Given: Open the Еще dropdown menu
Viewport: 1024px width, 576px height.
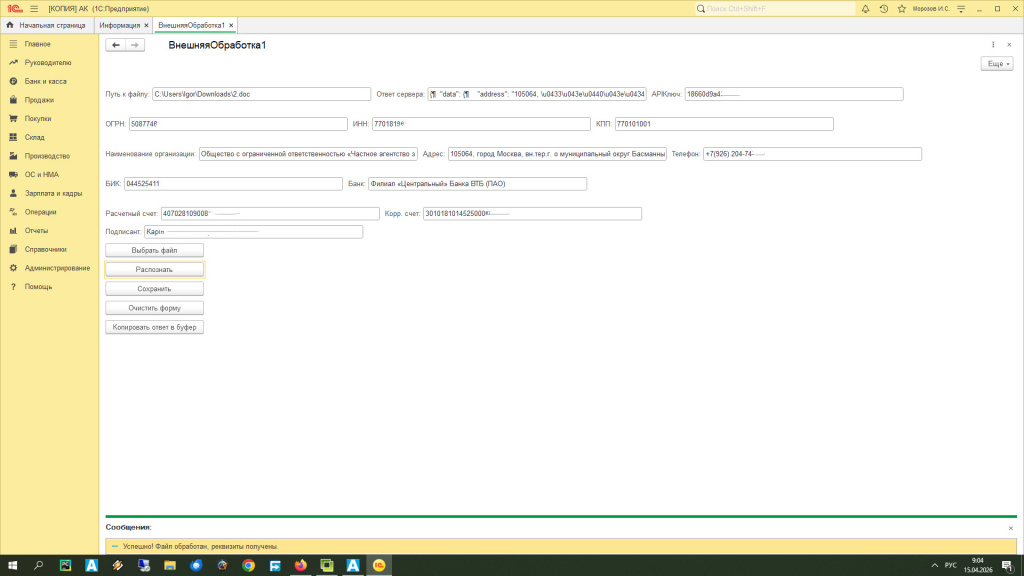Looking at the screenshot, I should 997,63.
